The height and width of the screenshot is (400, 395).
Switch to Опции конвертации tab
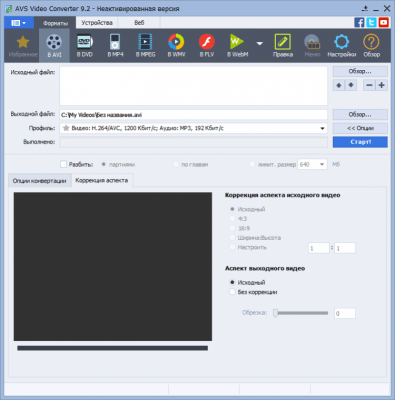[39, 181]
